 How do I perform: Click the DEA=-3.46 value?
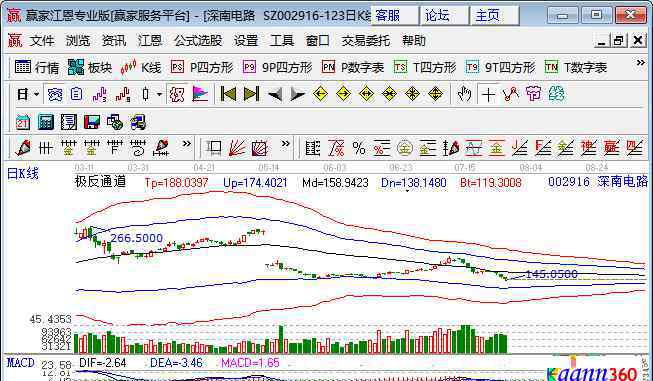[176, 363]
